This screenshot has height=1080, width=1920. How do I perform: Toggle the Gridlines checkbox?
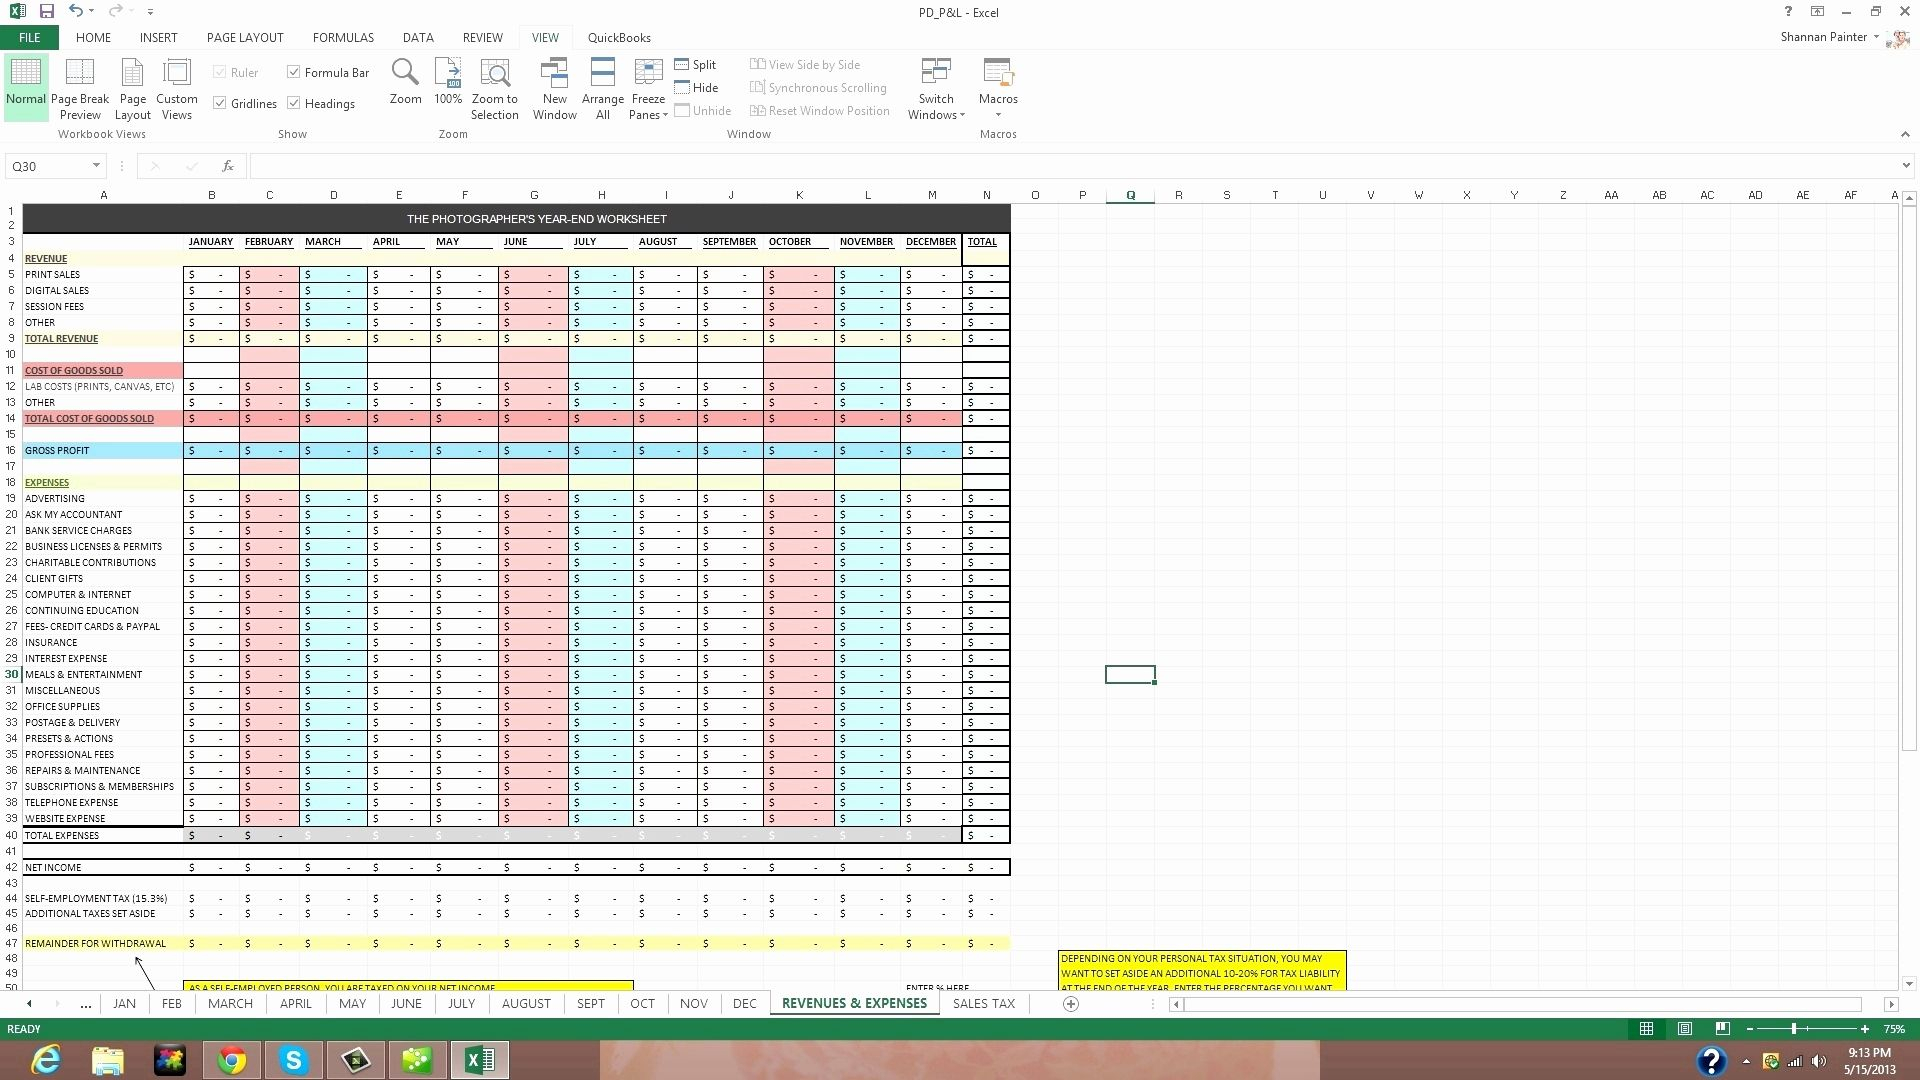pos(221,103)
